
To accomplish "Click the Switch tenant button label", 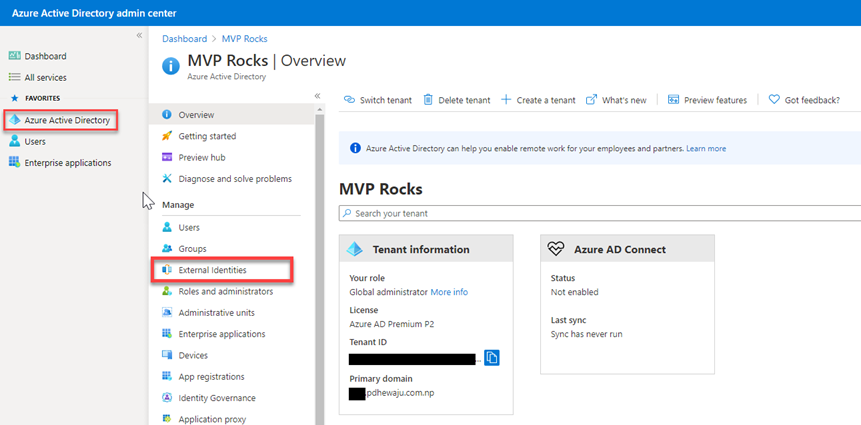I will pyautogui.click(x=385, y=100).
